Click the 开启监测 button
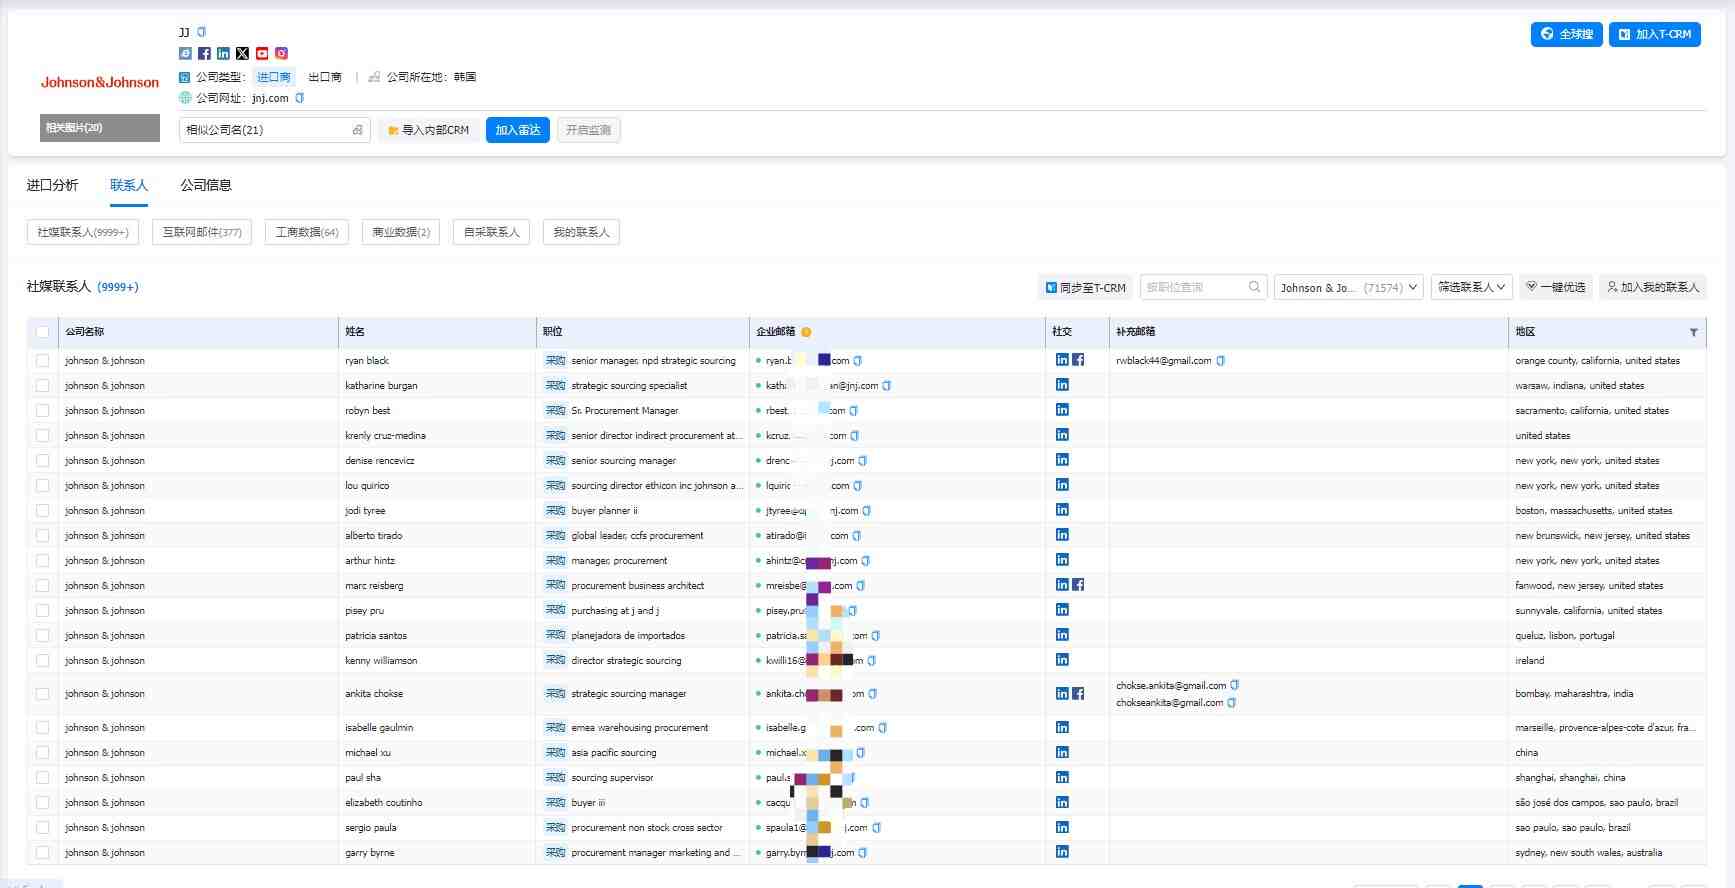The height and width of the screenshot is (888, 1735). point(588,130)
